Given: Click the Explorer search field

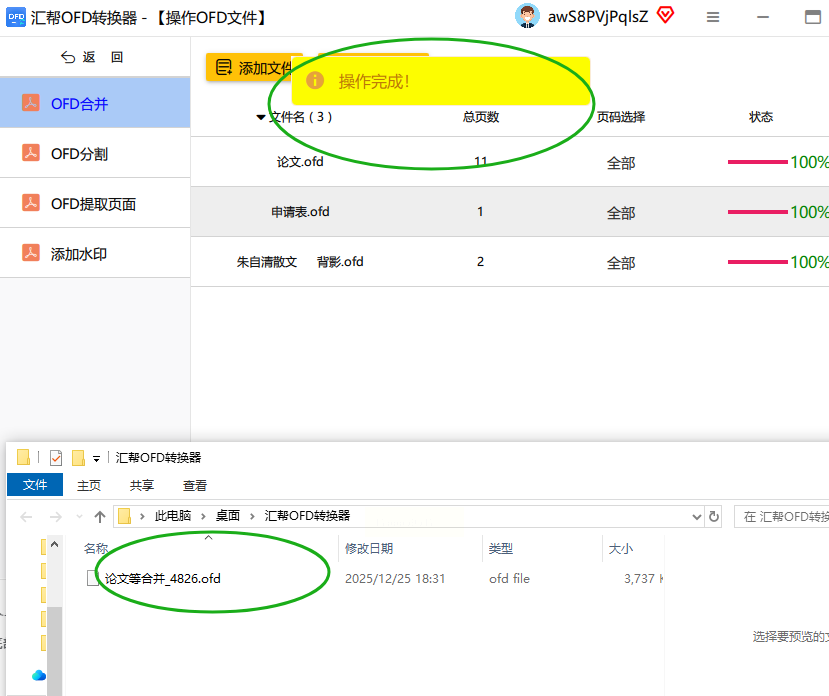Looking at the screenshot, I should tap(782, 517).
